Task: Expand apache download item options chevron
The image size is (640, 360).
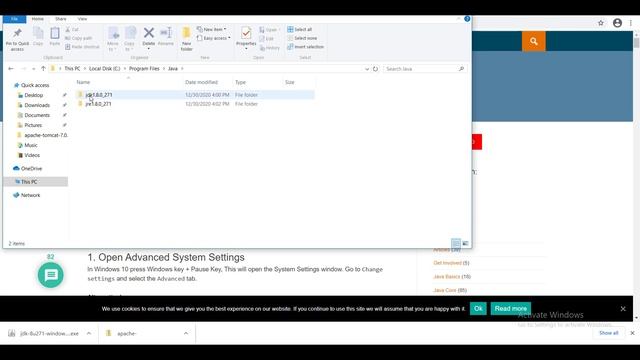Action: click(186, 333)
